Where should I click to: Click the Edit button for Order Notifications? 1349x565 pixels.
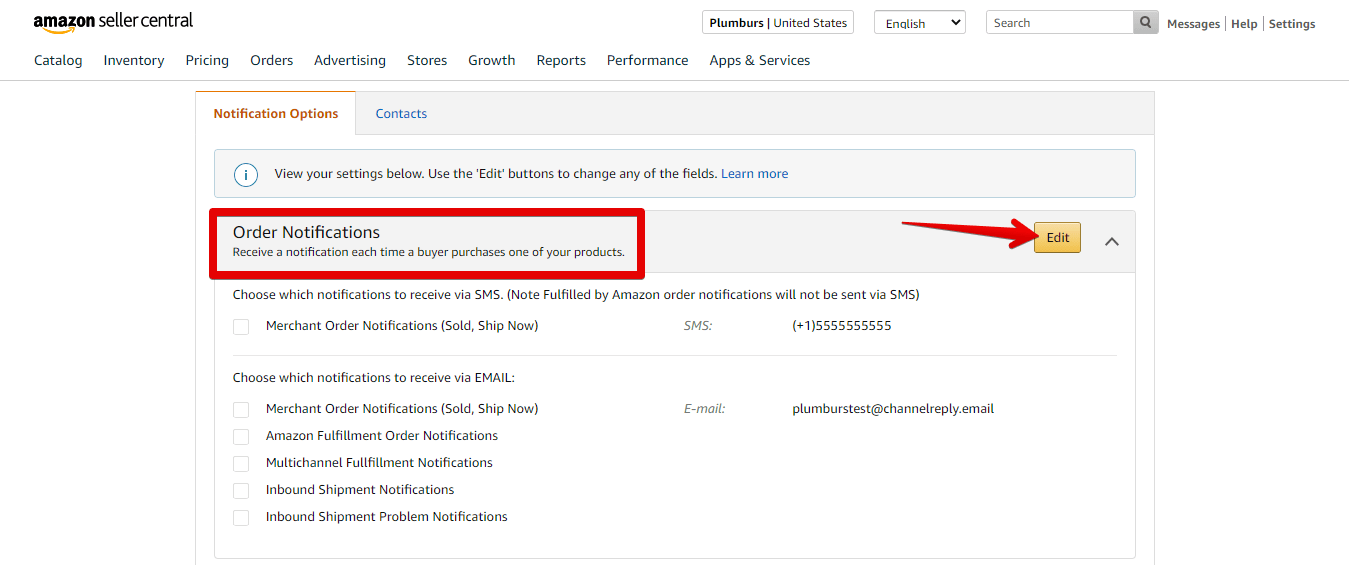click(1058, 237)
